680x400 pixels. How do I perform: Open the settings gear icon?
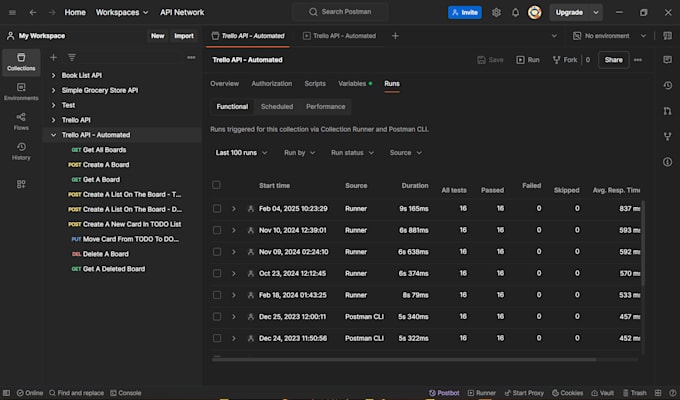497,12
